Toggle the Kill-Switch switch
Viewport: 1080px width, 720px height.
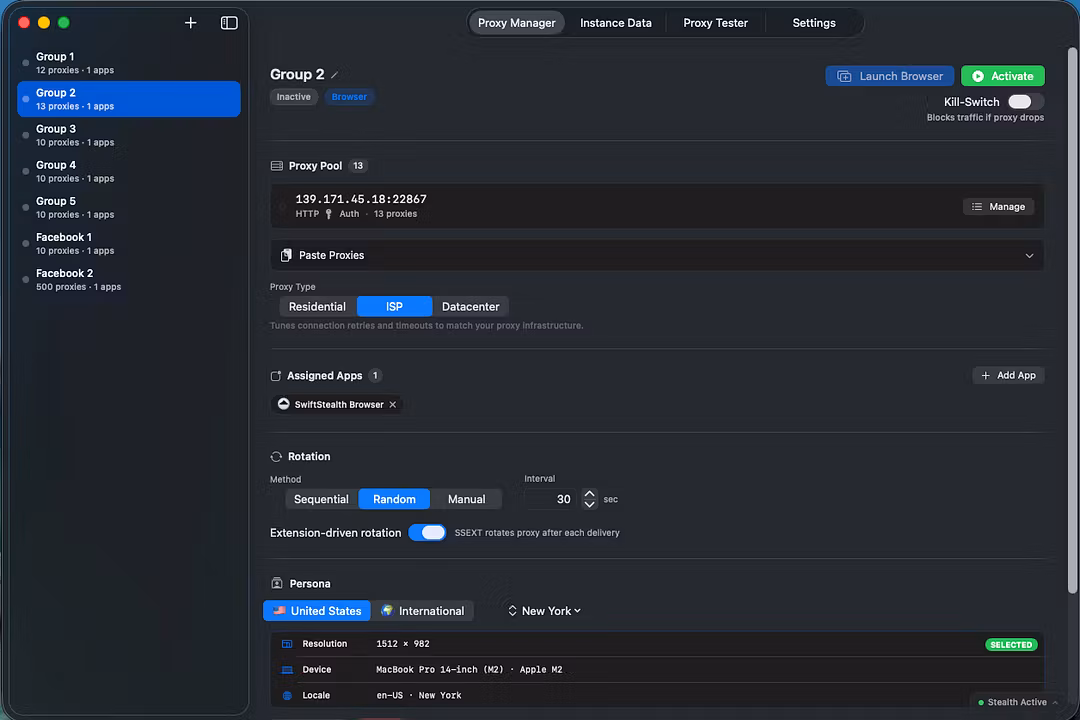[1025, 102]
